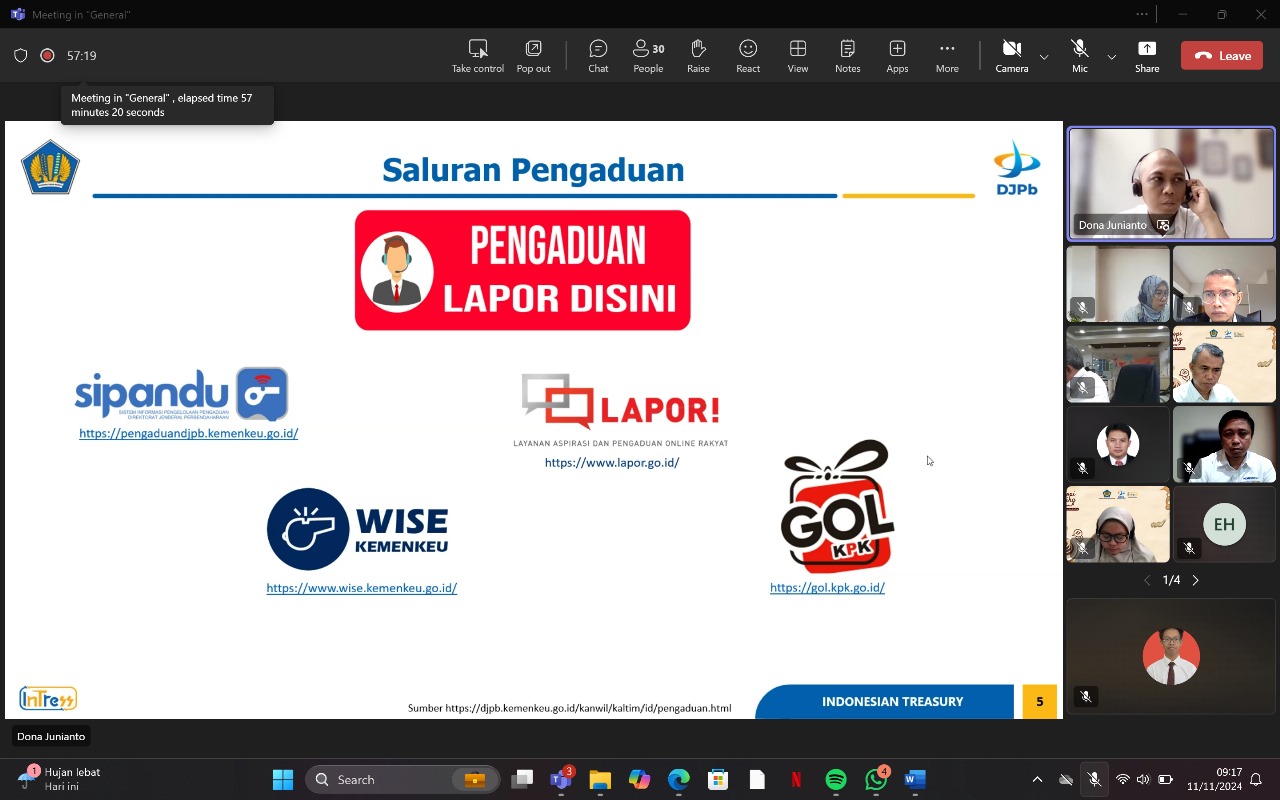This screenshot has height=800, width=1280.
Task: Go to previous page of participants
Action: [1147, 580]
